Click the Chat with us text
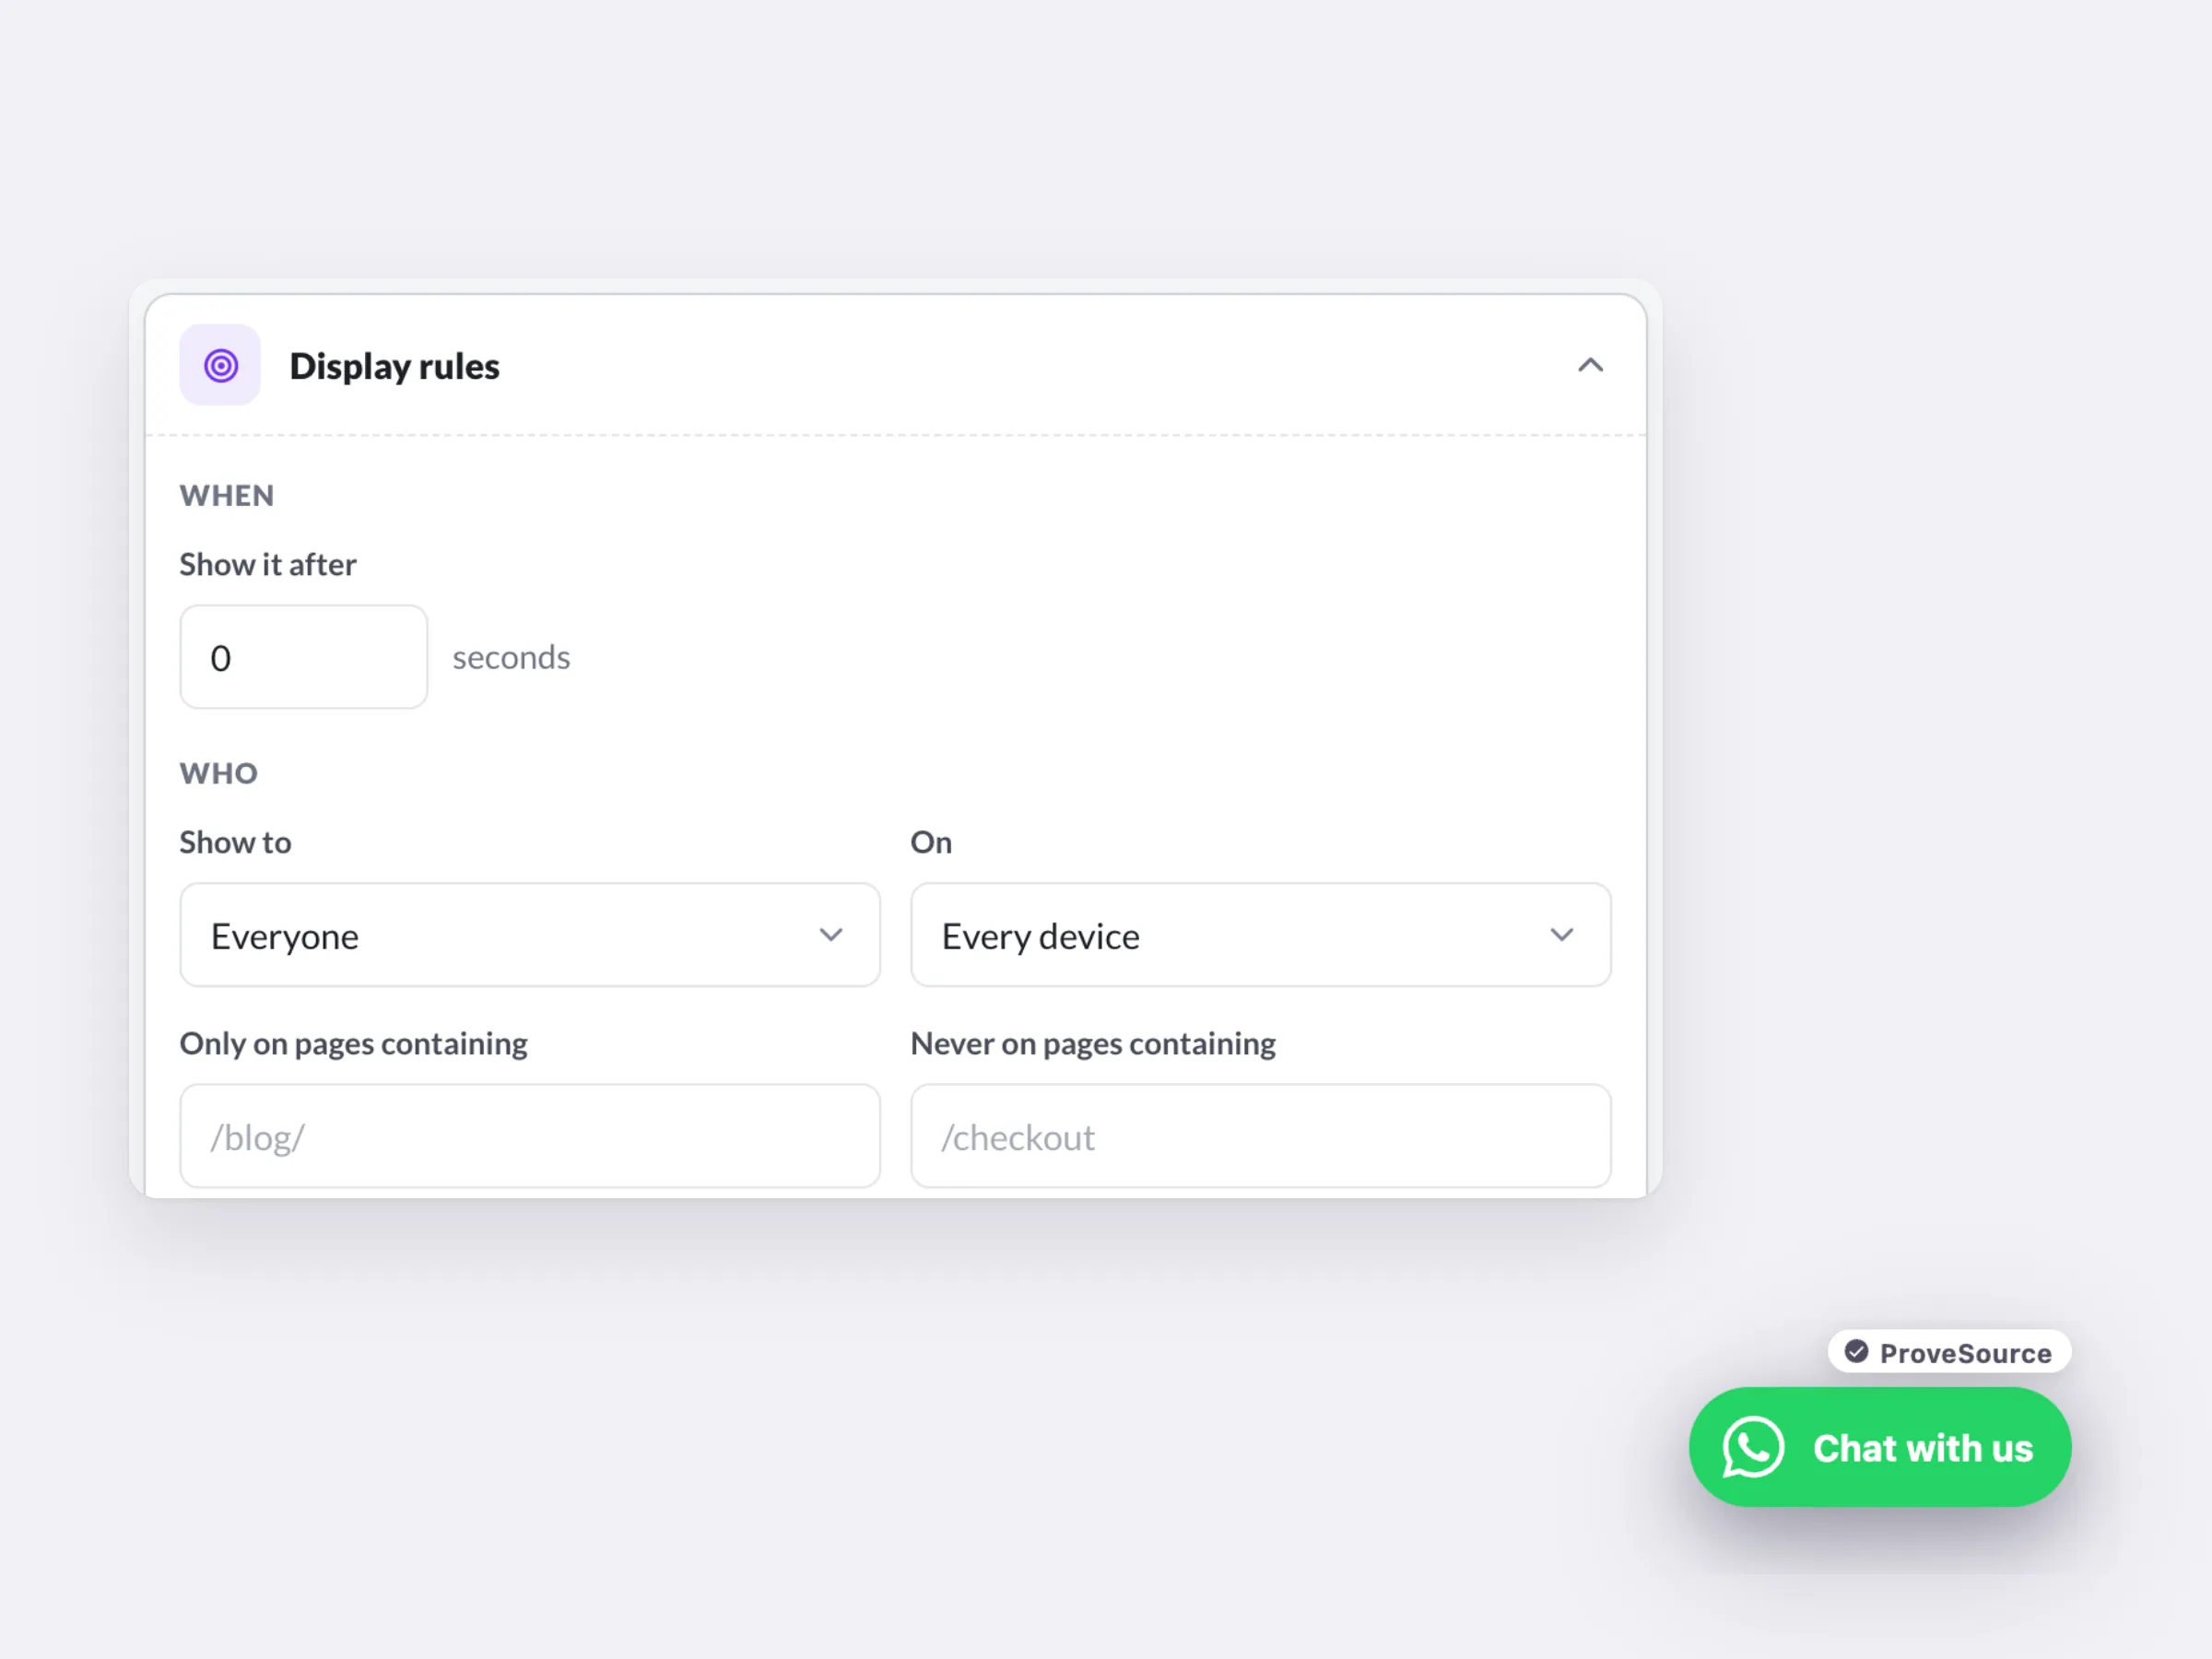The height and width of the screenshot is (1659, 2212). pyautogui.click(x=1923, y=1448)
